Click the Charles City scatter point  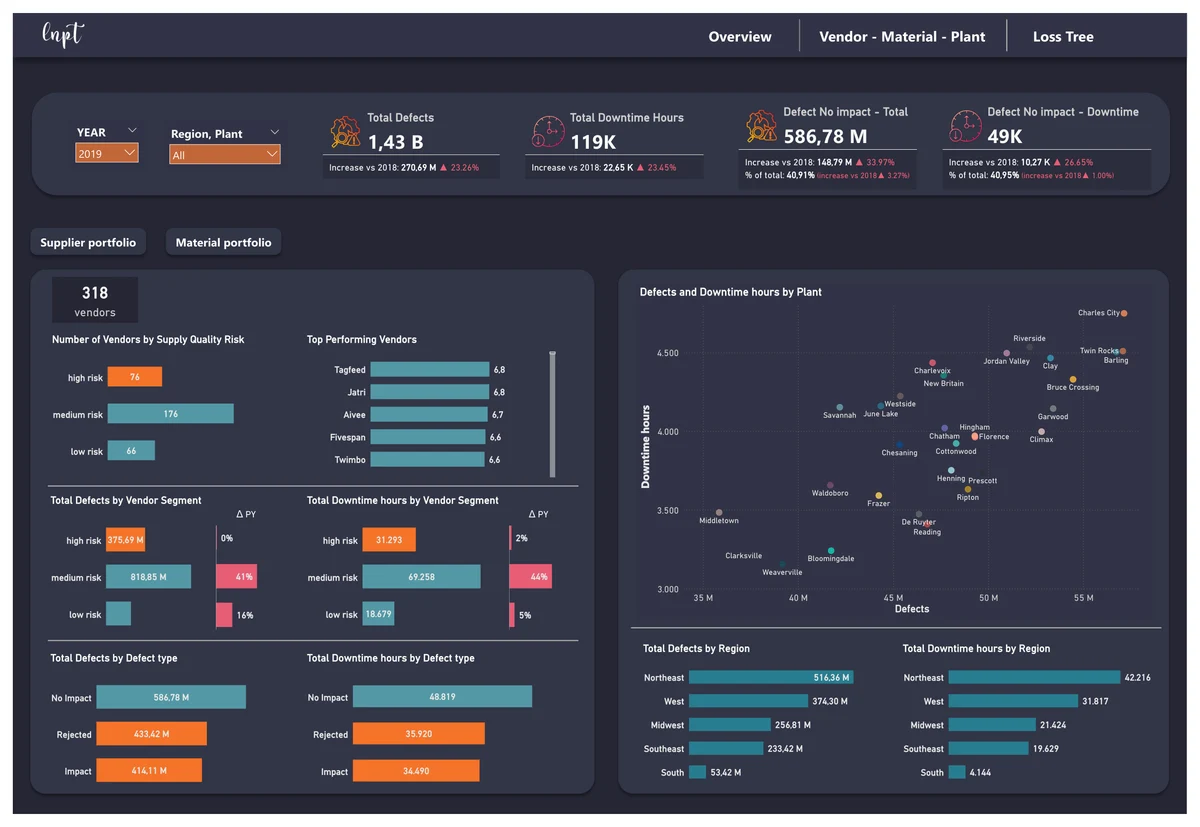pos(1124,313)
